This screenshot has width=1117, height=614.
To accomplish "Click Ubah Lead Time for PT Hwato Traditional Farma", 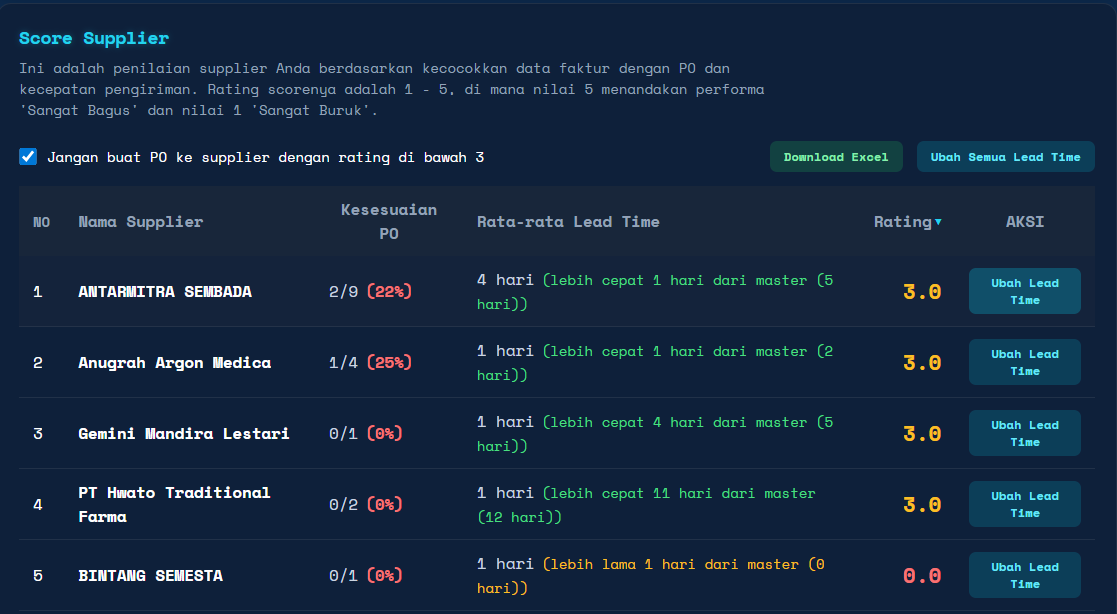I will click(1024, 504).
